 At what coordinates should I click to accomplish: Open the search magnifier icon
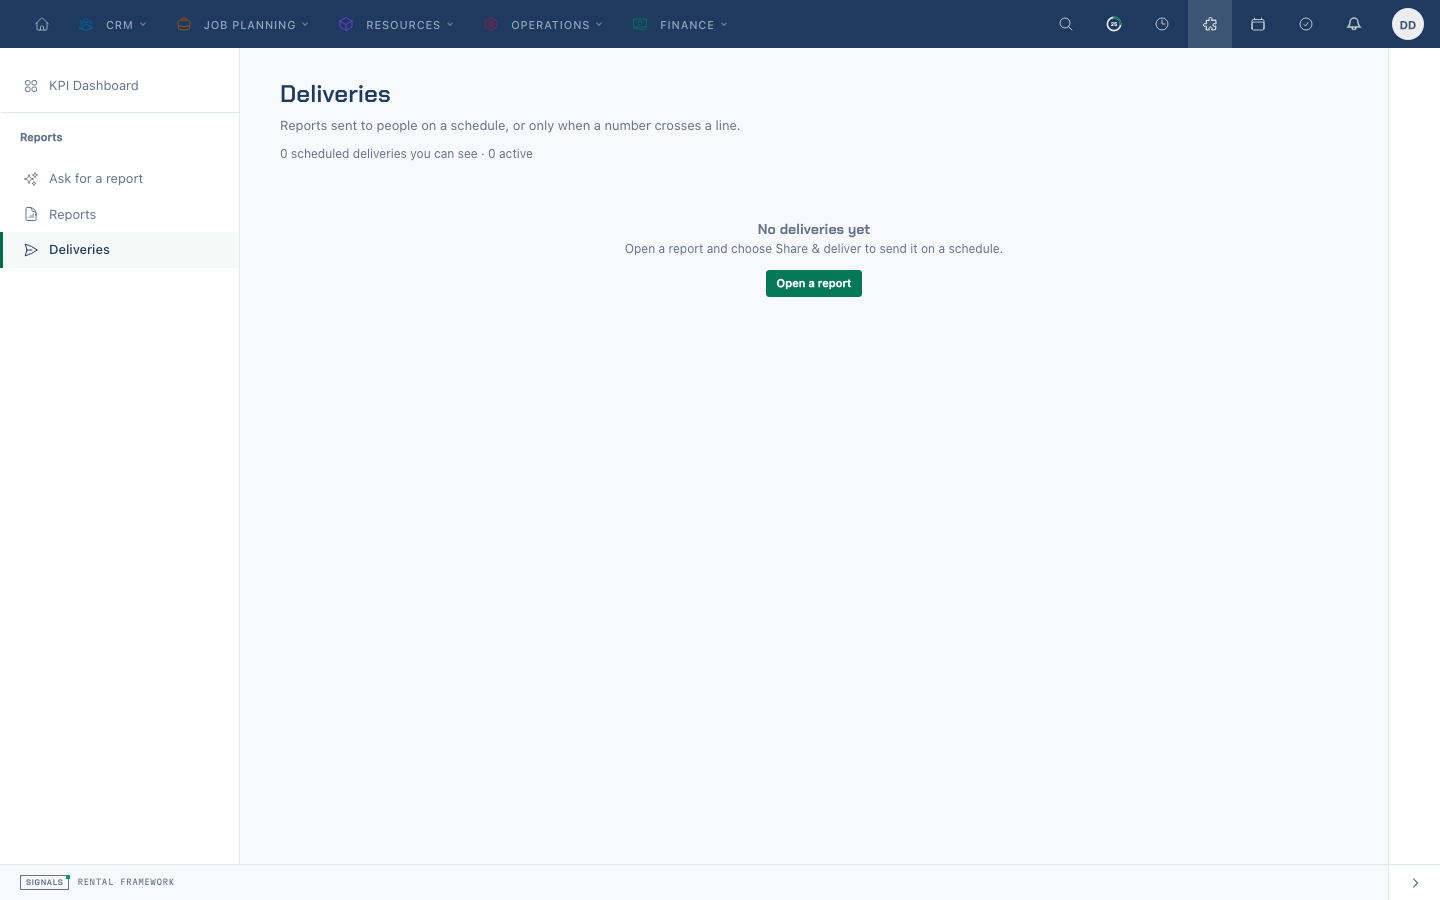[x=1066, y=24]
